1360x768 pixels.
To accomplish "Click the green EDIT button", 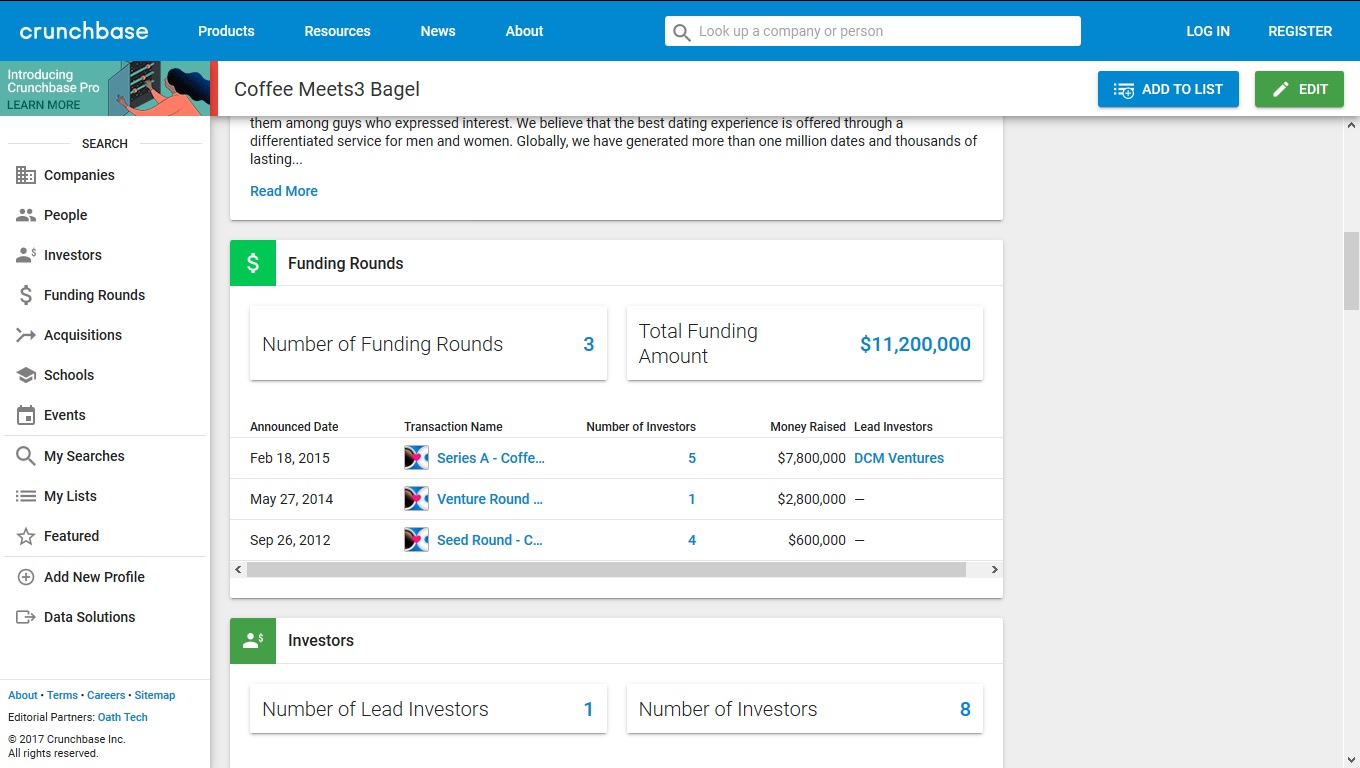I will pos(1299,89).
